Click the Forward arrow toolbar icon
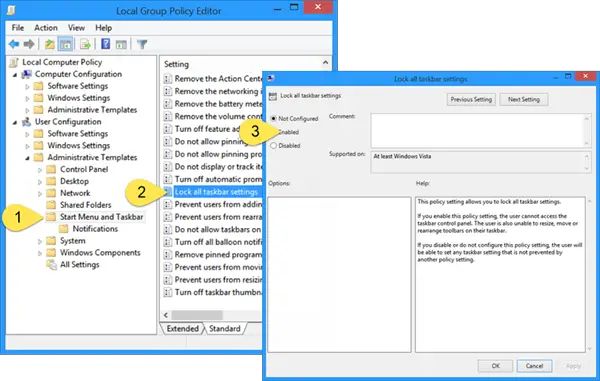 pos(29,44)
